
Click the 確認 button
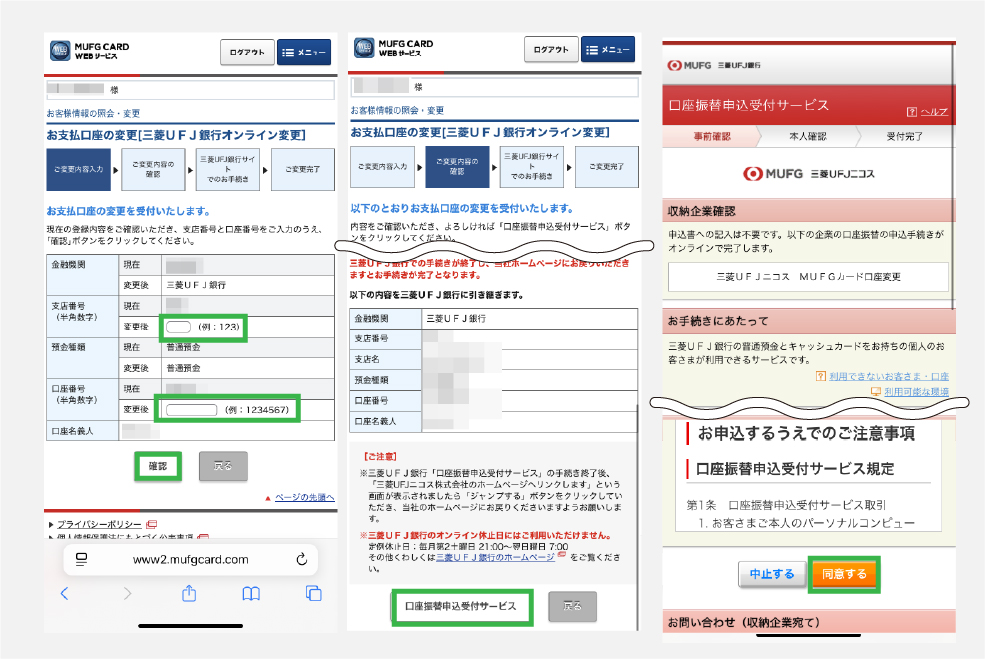pyautogui.click(x=158, y=466)
